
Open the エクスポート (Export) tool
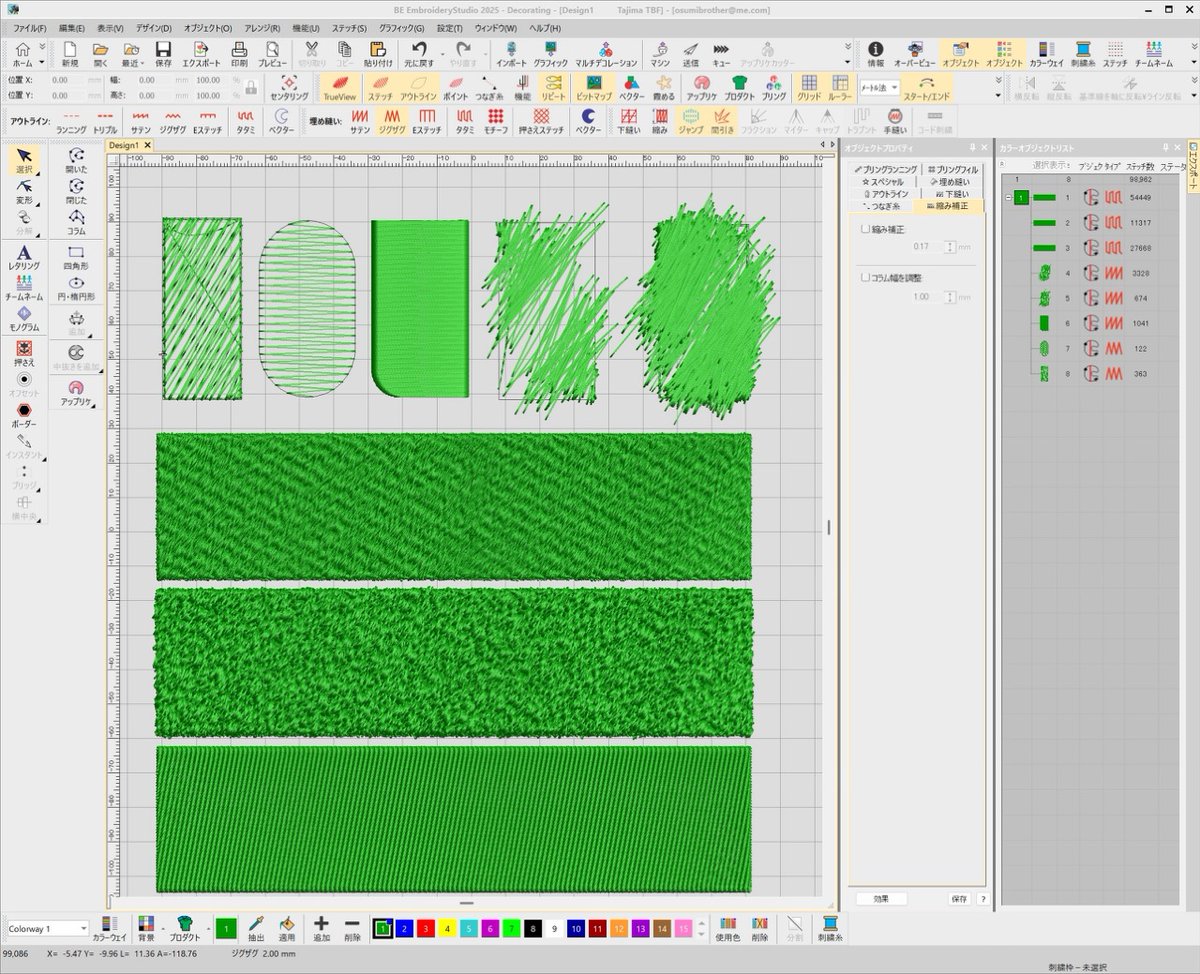[200, 54]
